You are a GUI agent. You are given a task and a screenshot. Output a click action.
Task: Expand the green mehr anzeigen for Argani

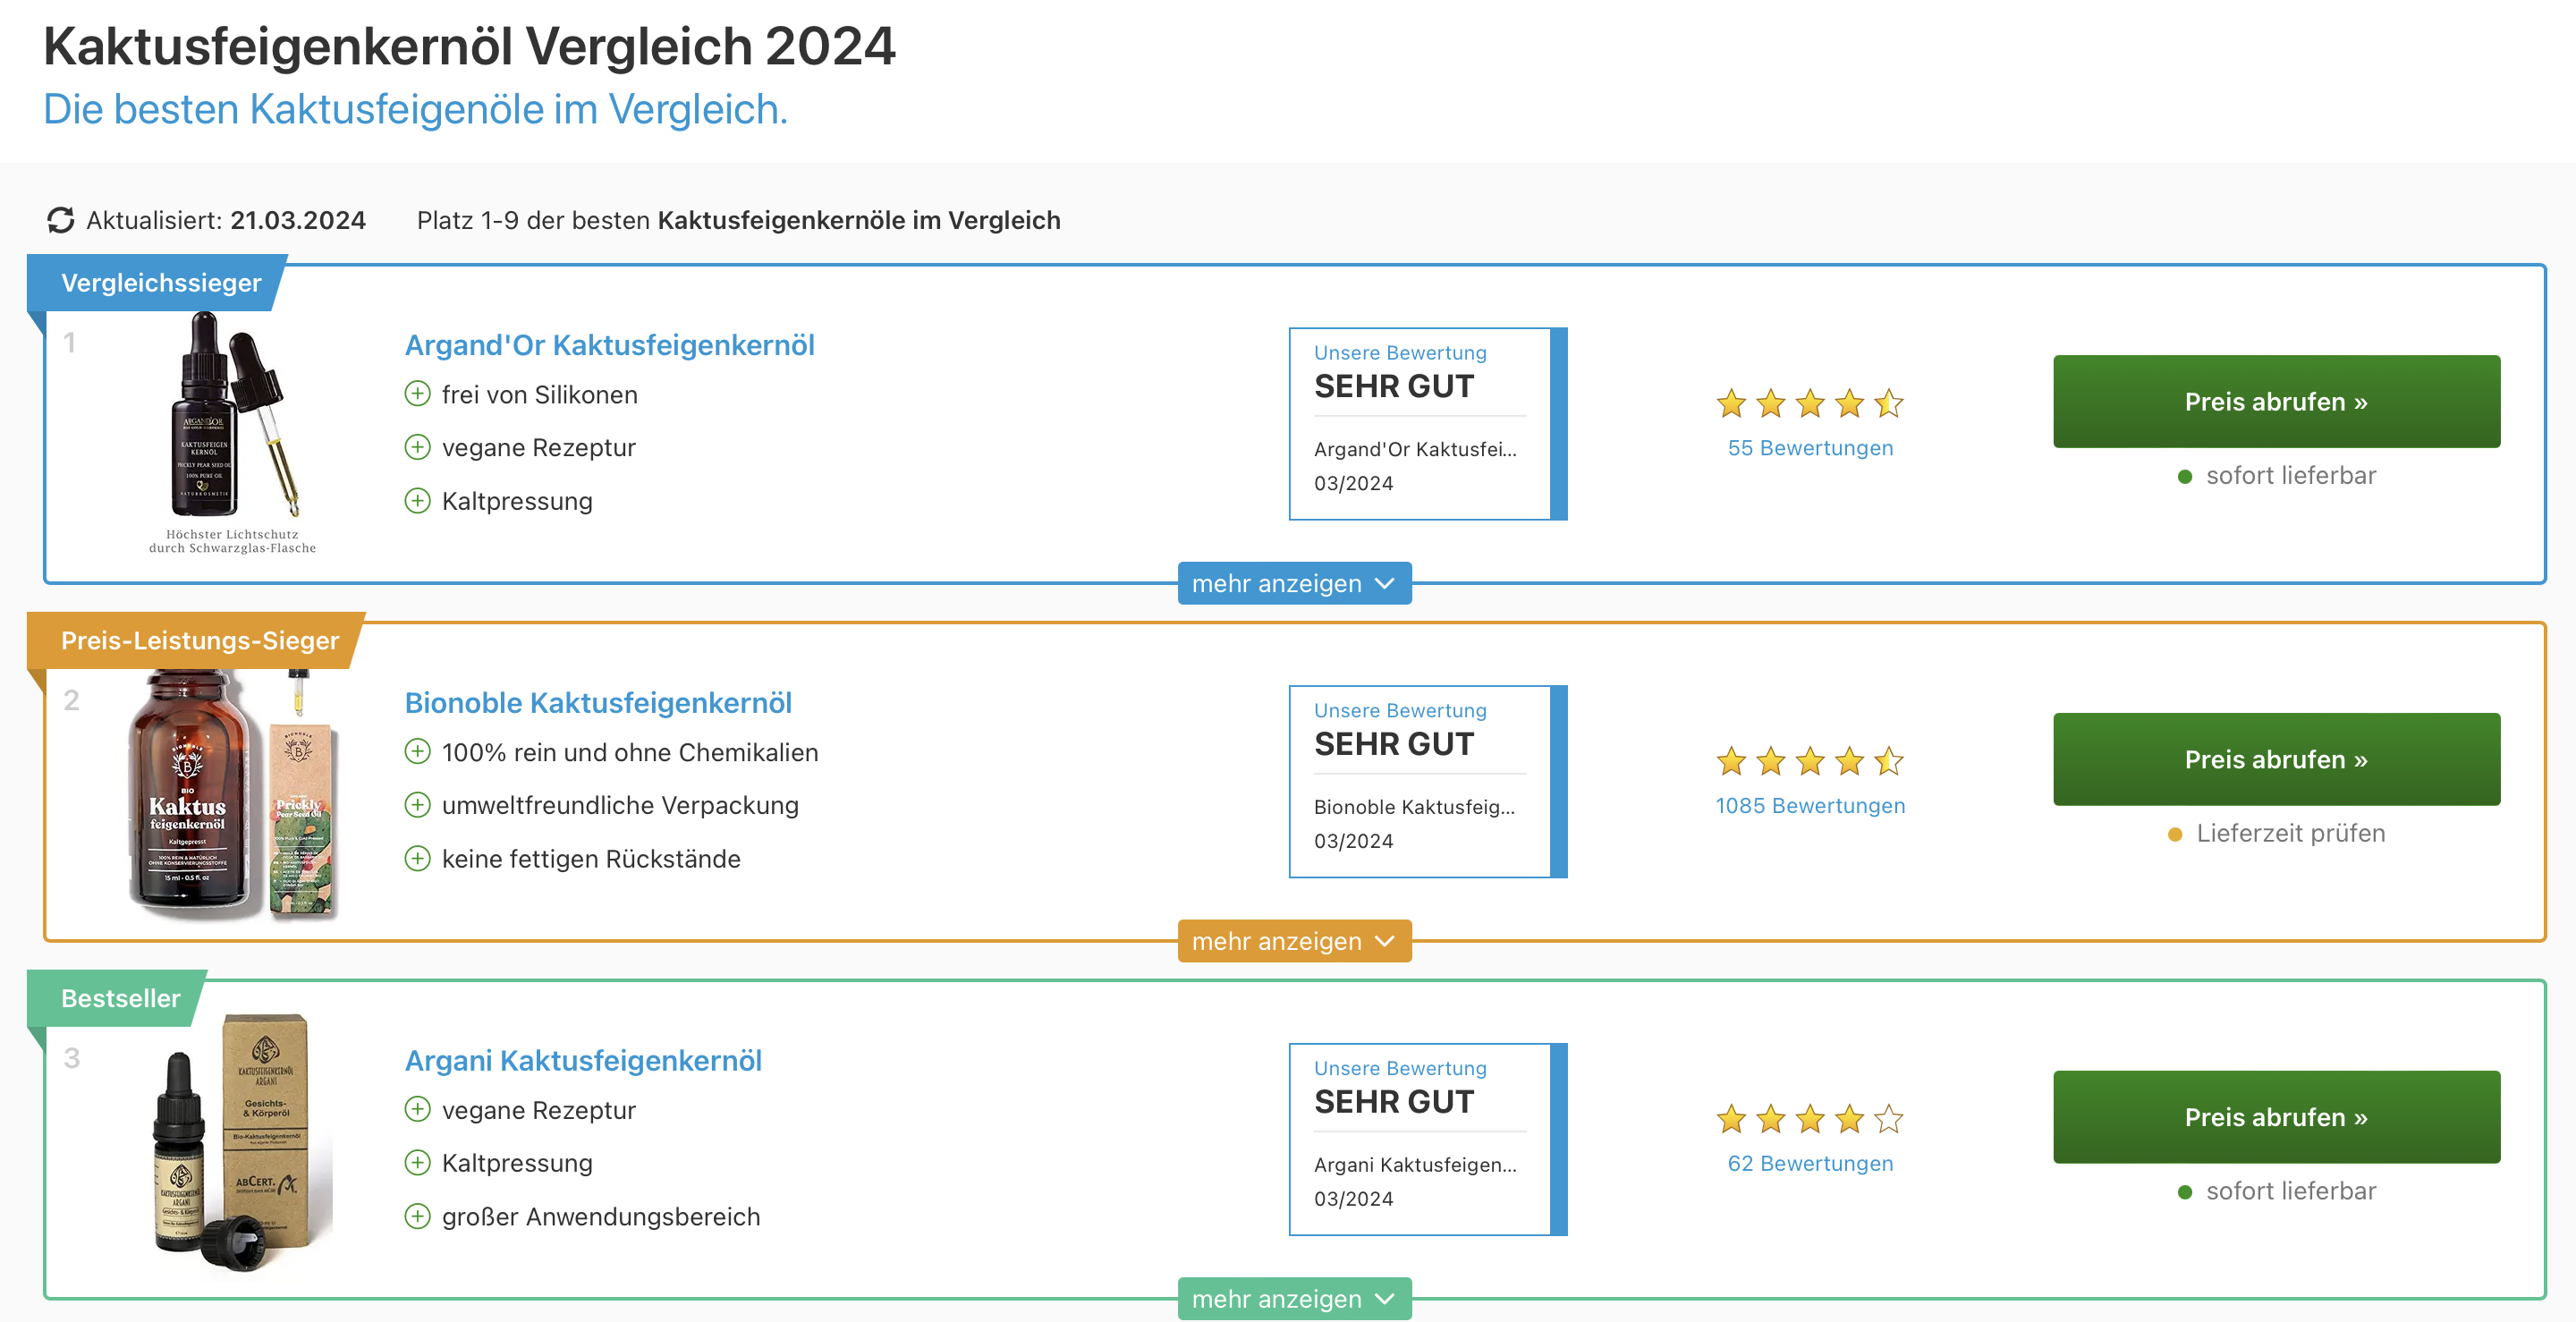click(1294, 1298)
